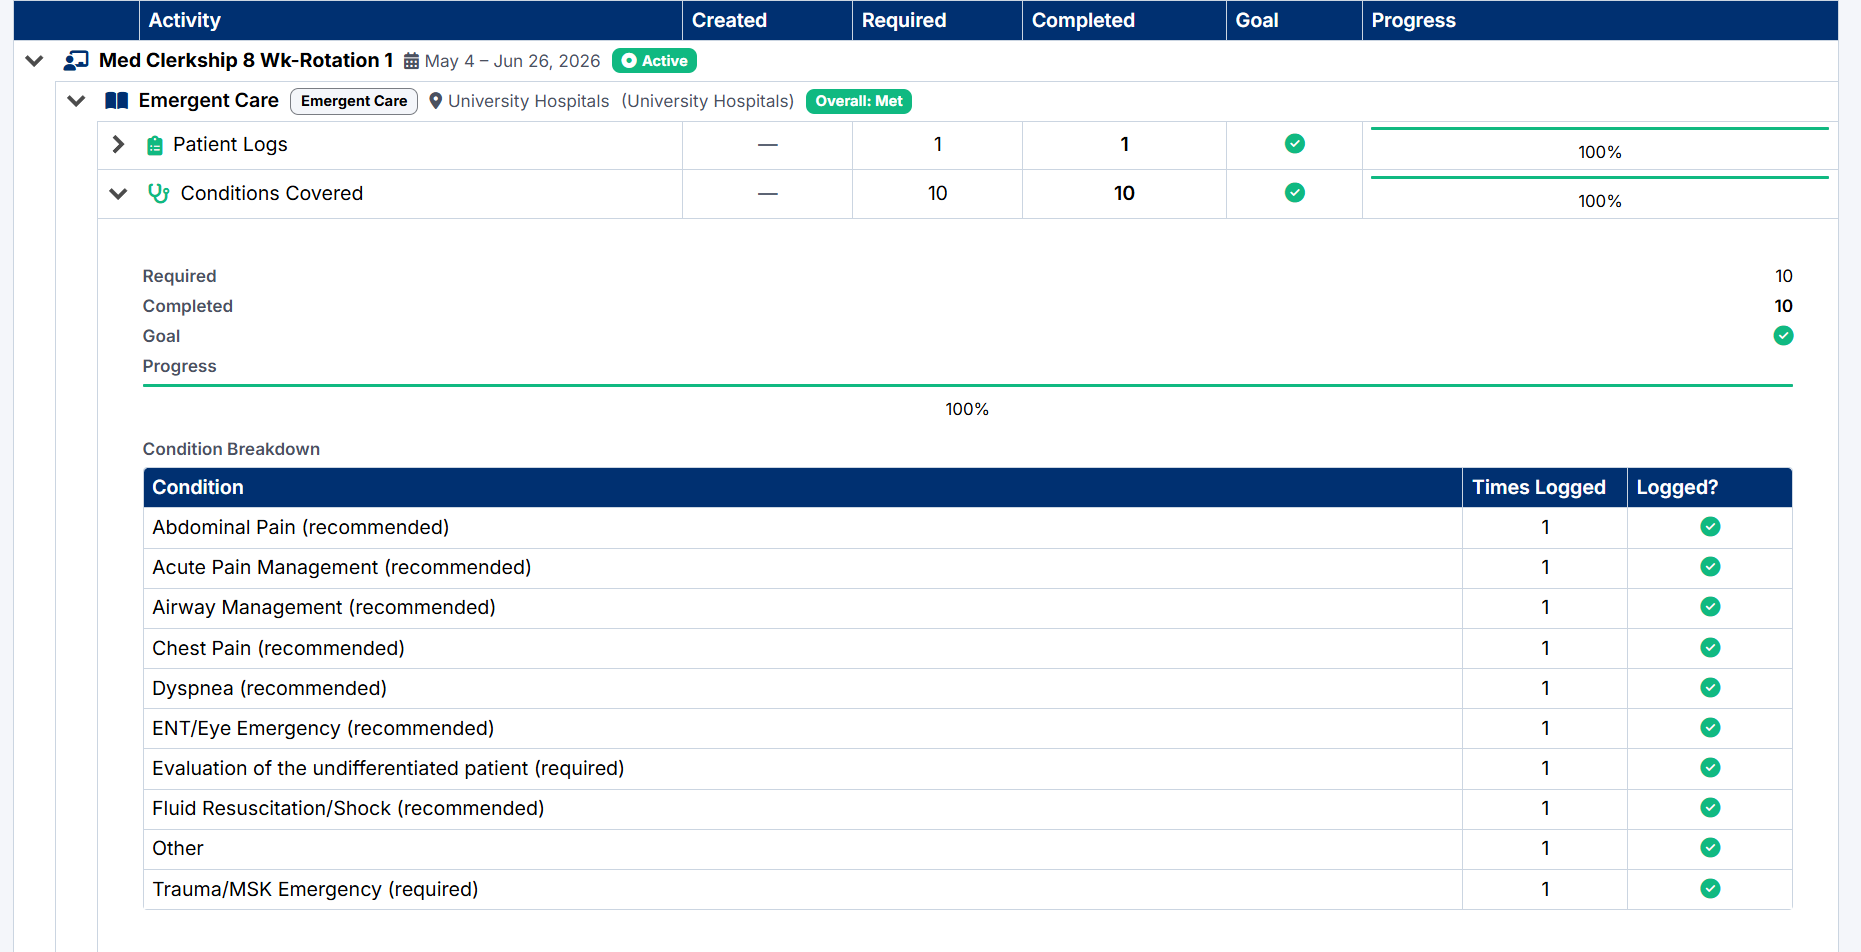The image size is (1861, 952).
Task: Click the Emergent Care heading text
Action: 209,101
